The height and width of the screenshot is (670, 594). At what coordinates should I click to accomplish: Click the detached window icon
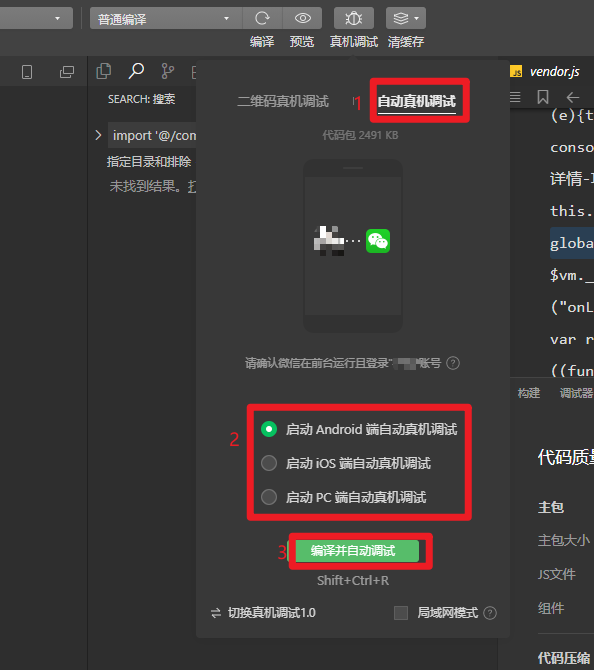[67, 72]
